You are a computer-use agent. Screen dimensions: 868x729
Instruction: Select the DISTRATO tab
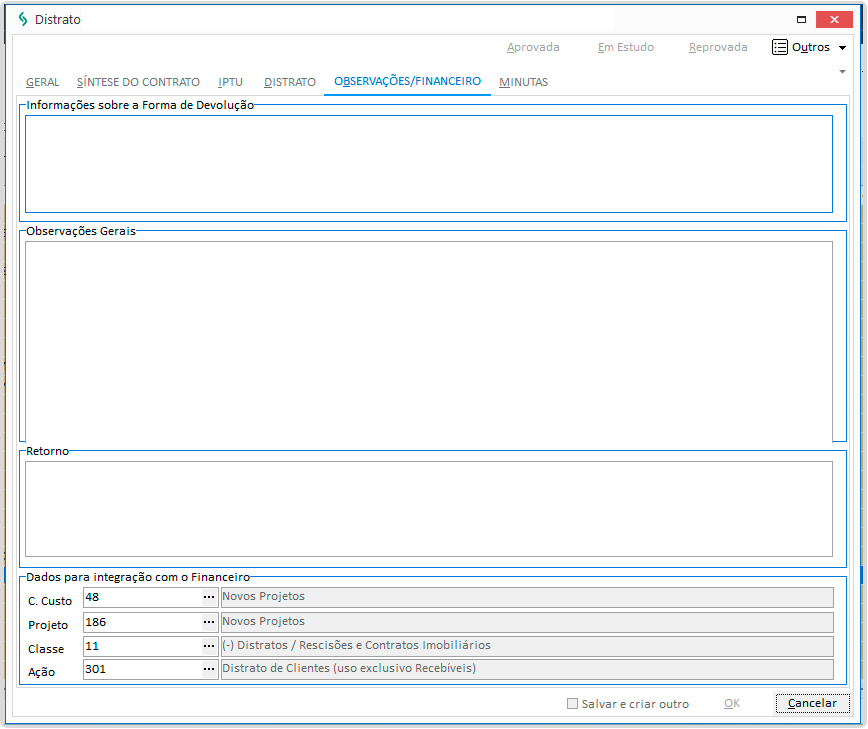pyautogui.click(x=290, y=82)
